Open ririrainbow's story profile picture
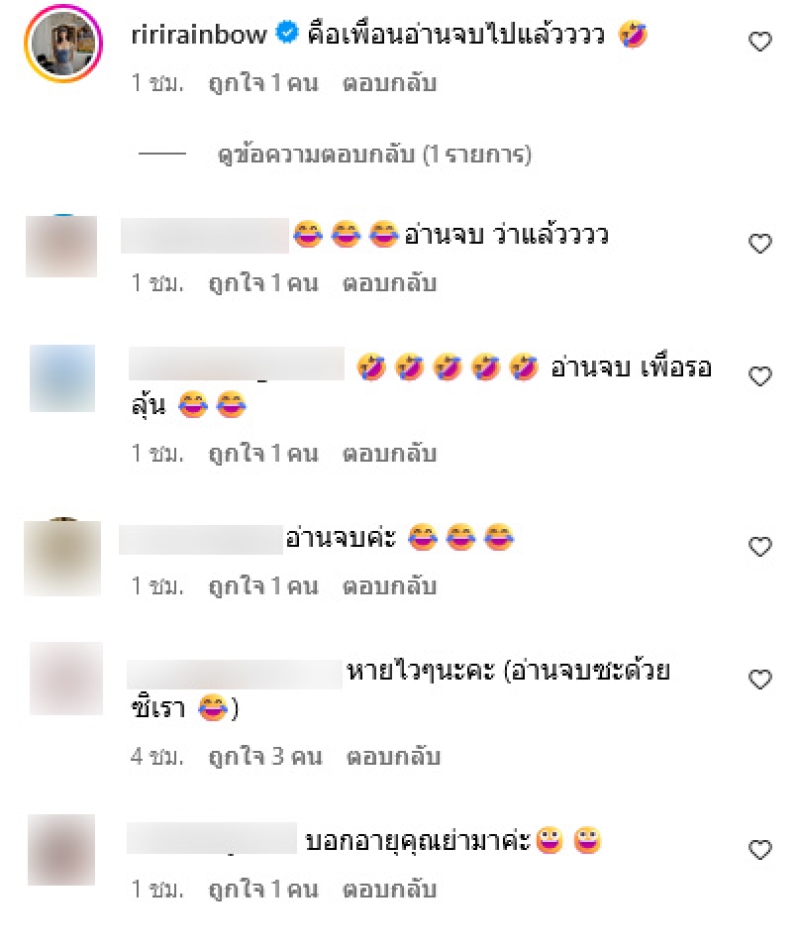Viewport: 800px width, 949px height. click(64, 43)
